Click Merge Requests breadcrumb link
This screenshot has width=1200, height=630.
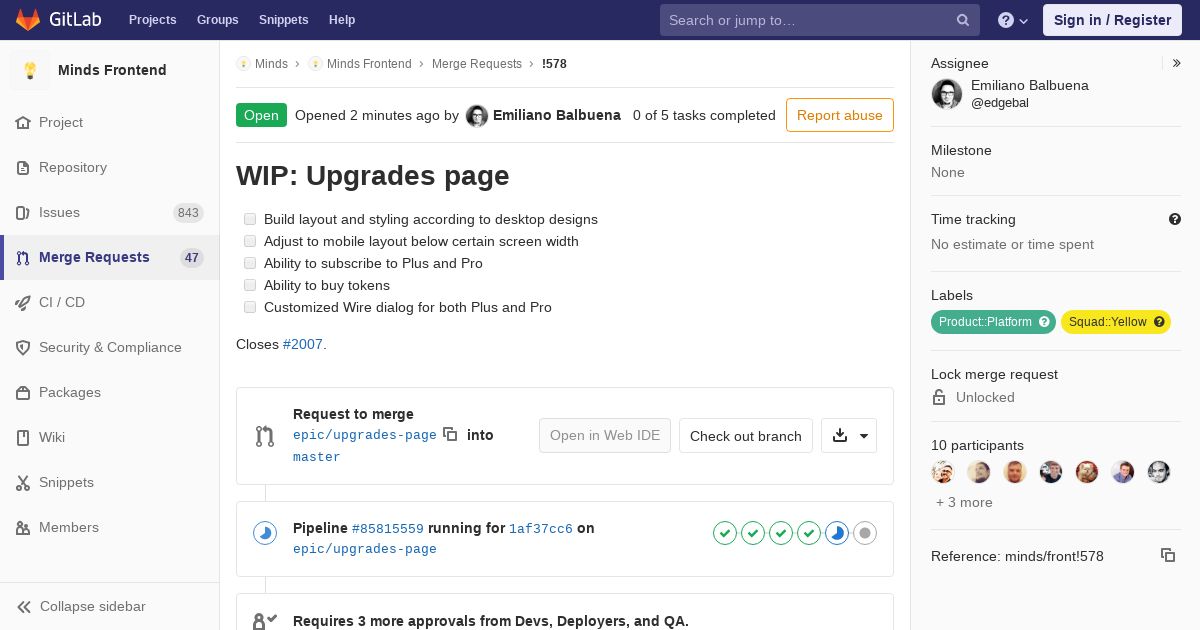477,63
